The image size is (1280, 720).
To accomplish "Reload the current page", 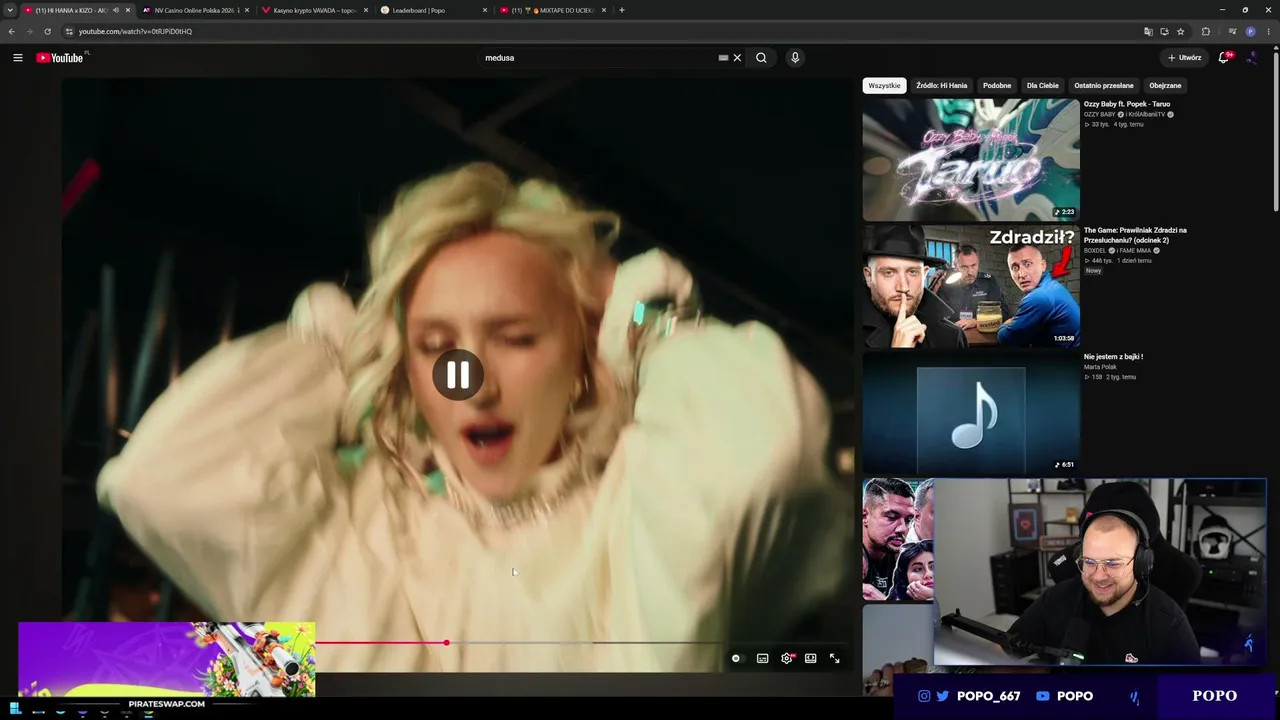I will point(47,31).
